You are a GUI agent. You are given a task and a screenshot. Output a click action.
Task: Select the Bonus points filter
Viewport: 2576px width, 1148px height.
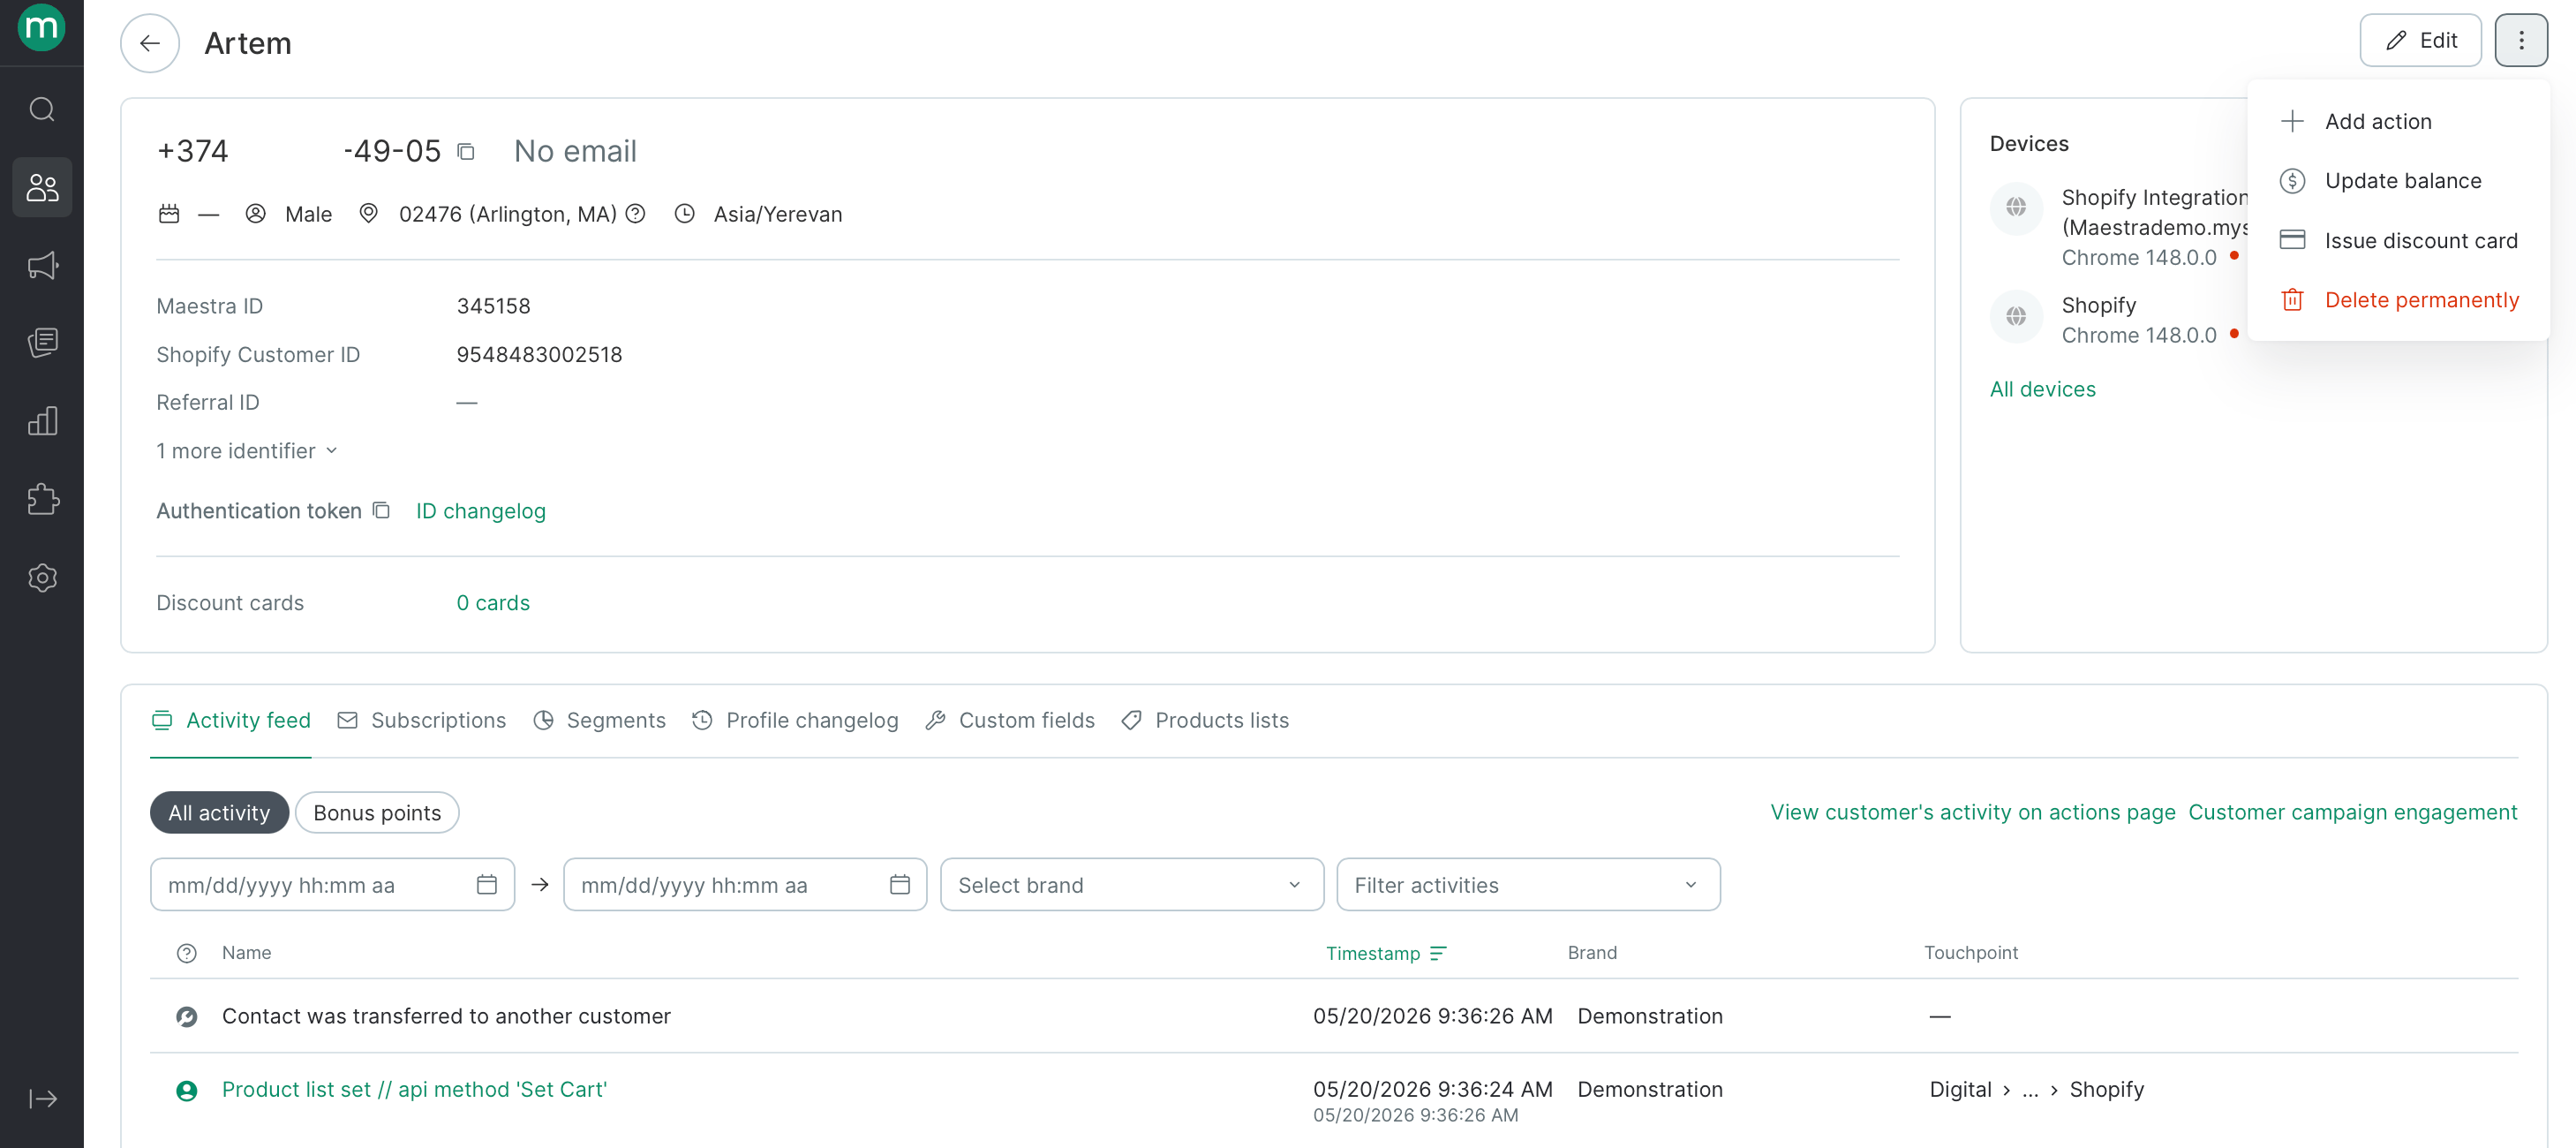pos(377,812)
